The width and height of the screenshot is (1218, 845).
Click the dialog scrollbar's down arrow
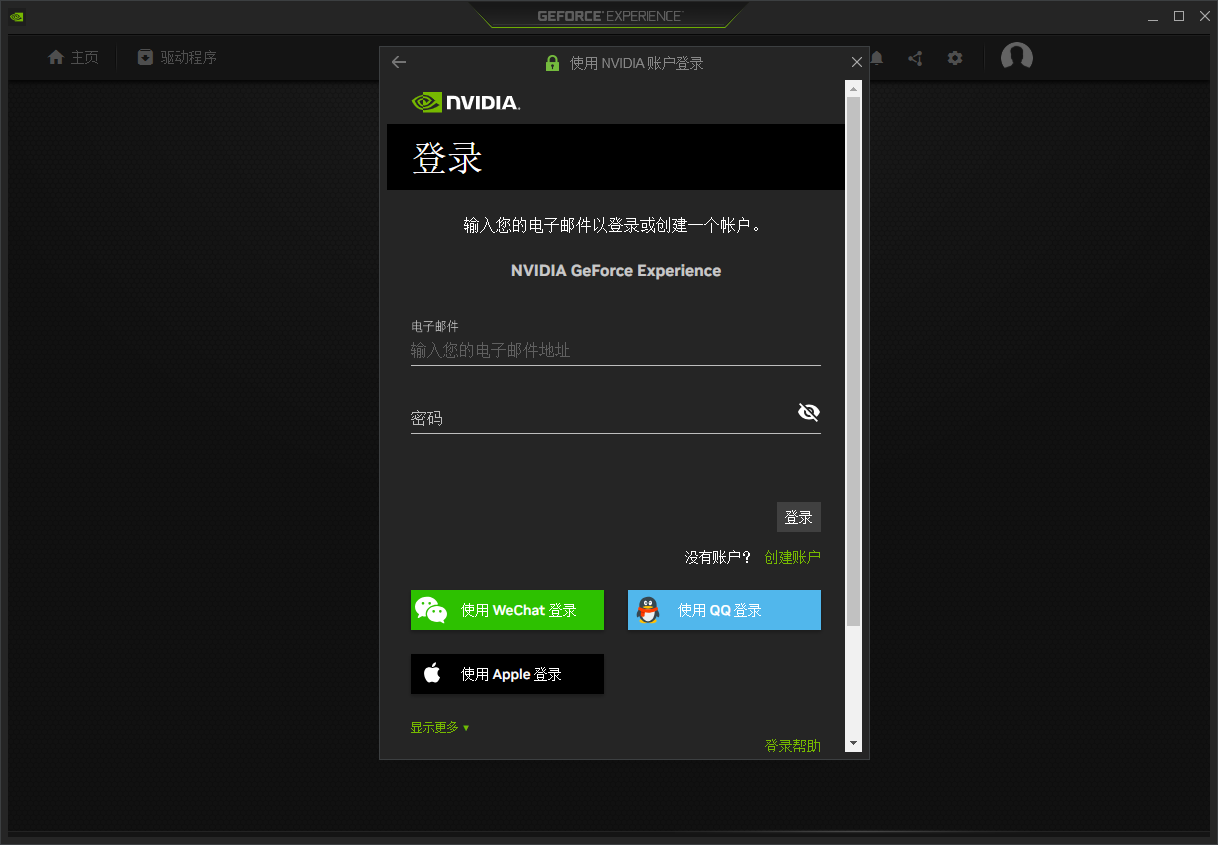pos(853,743)
